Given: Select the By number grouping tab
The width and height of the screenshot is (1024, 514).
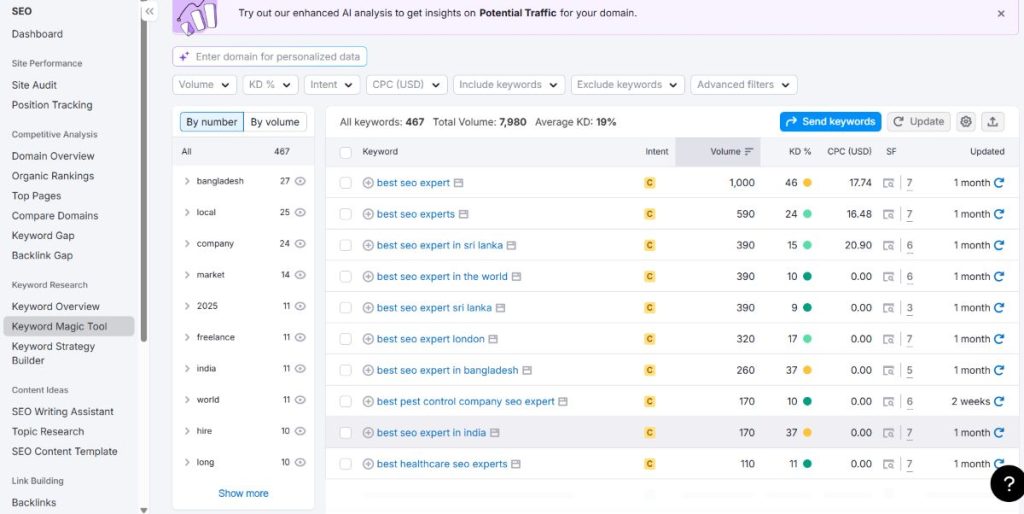Looking at the screenshot, I should click(212, 122).
